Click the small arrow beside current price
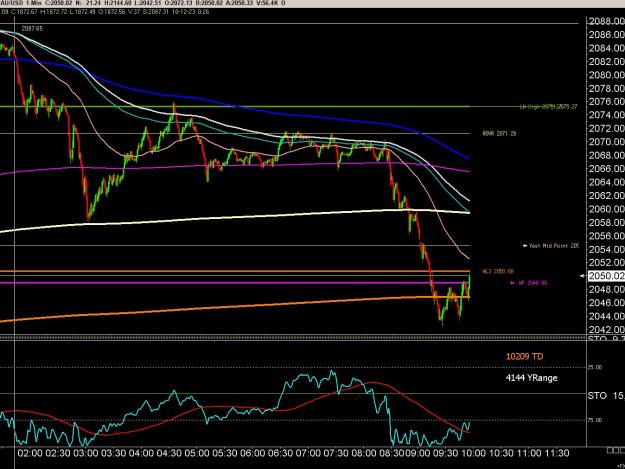Viewport: 625px width, 469px height. point(582,276)
